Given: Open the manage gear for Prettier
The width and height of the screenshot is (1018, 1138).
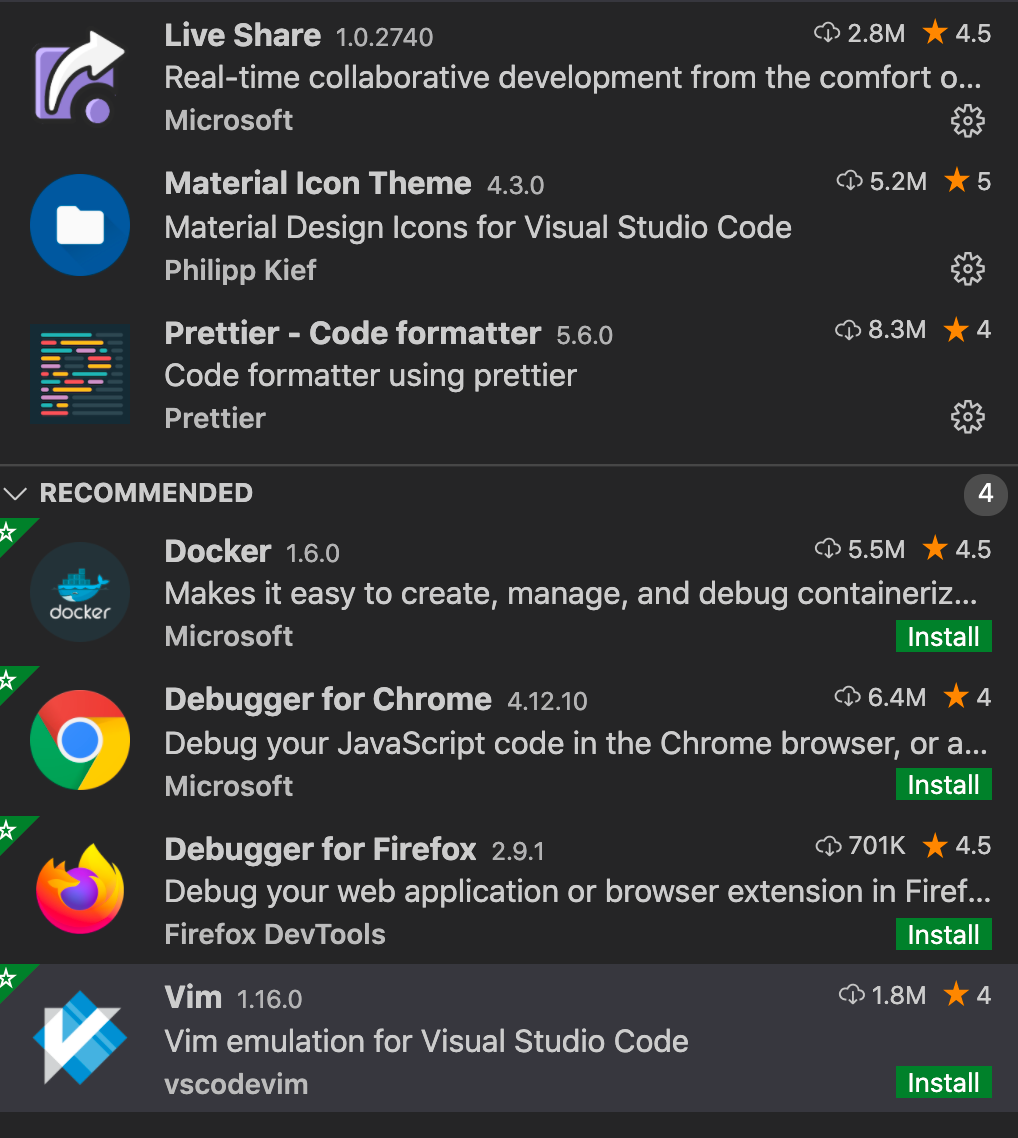Looking at the screenshot, I should point(967,417).
